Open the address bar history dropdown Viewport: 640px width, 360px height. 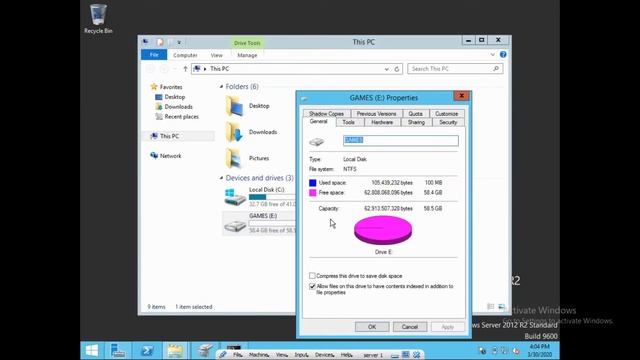click(x=387, y=69)
